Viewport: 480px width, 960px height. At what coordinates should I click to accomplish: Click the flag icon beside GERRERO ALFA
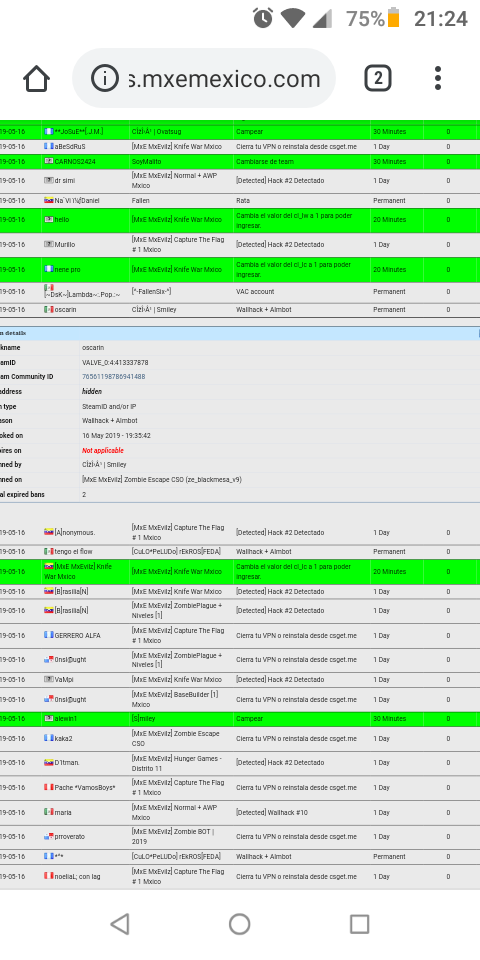pos(49,635)
